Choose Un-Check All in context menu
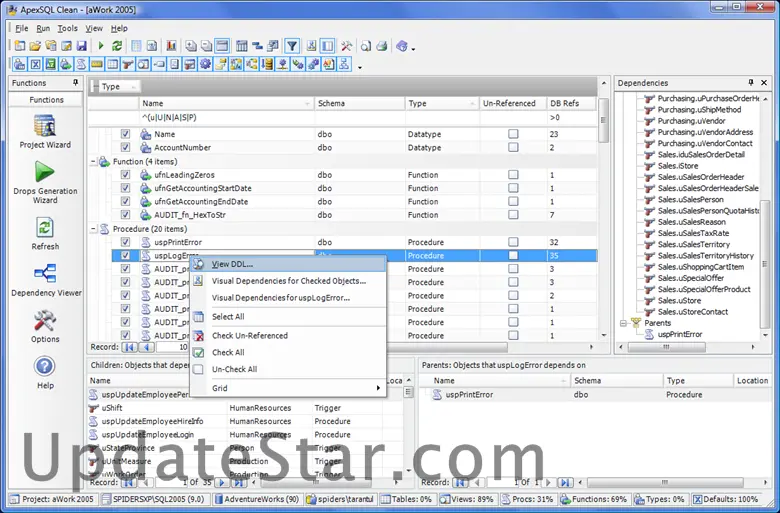The image size is (780, 513). coord(289,369)
